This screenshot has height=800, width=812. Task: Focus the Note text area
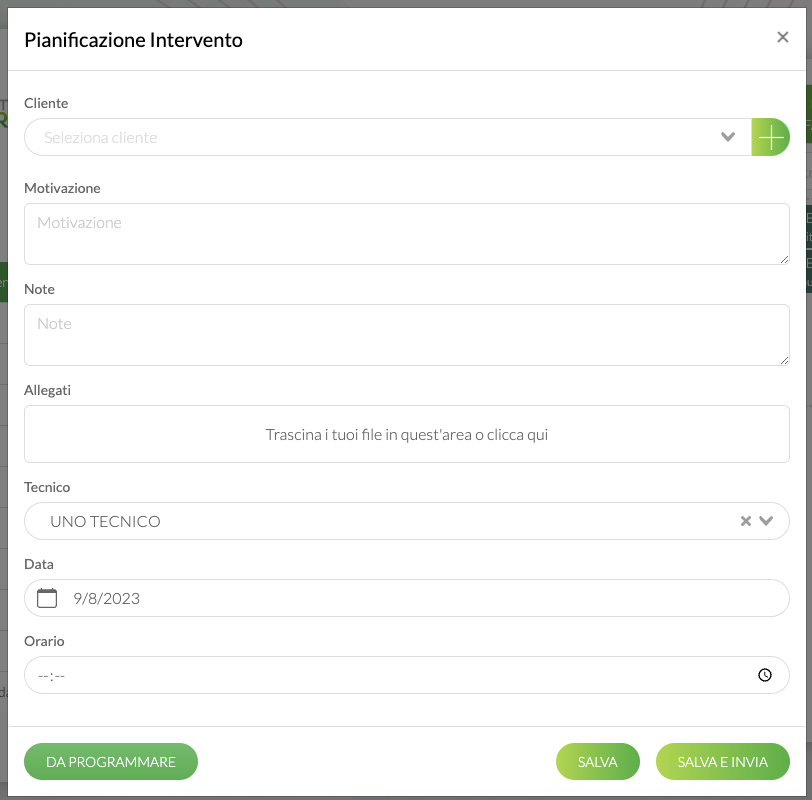click(x=407, y=335)
